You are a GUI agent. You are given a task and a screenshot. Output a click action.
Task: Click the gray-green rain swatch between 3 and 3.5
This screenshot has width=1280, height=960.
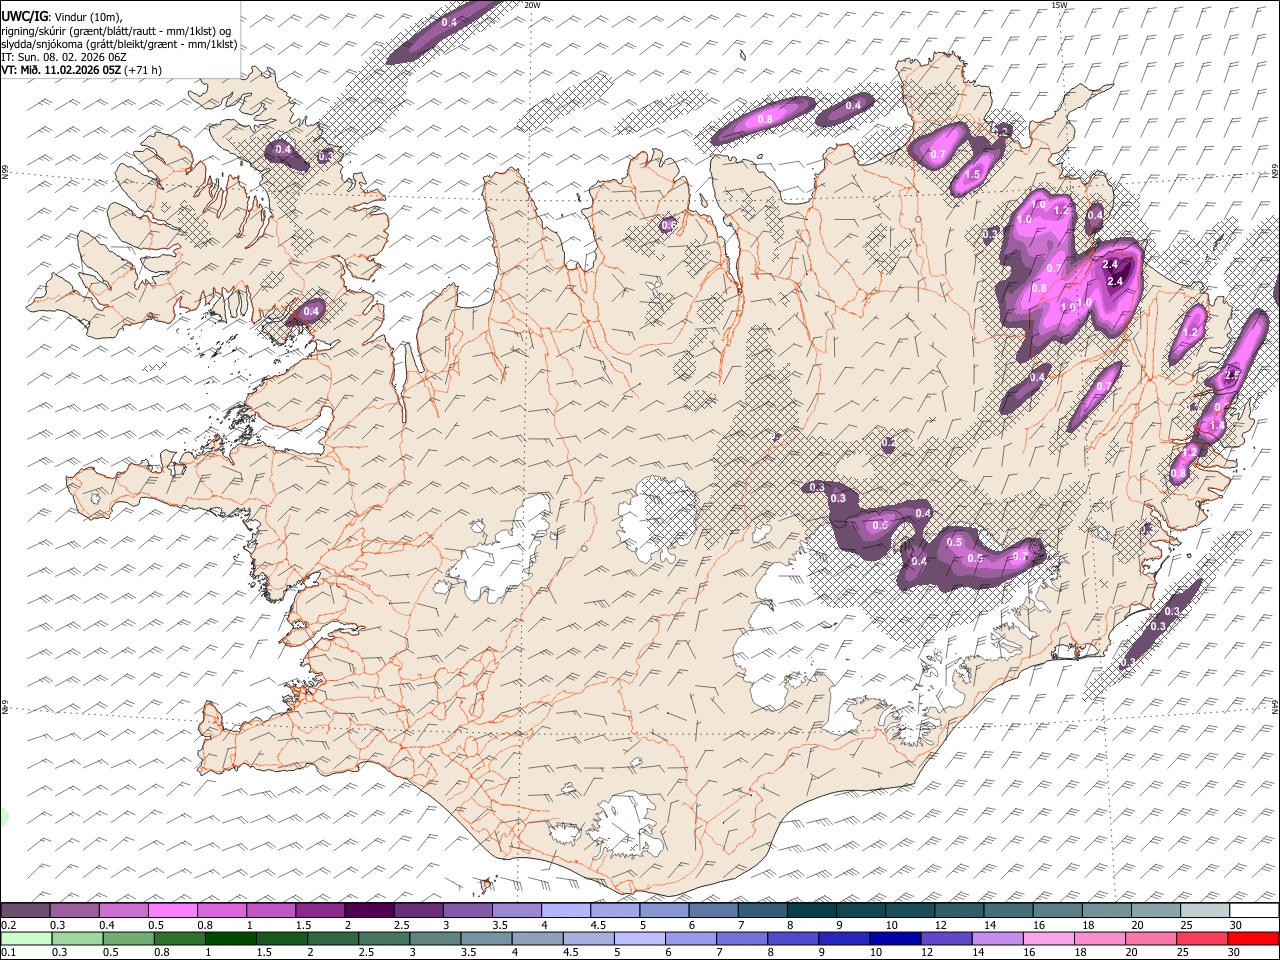[435, 939]
